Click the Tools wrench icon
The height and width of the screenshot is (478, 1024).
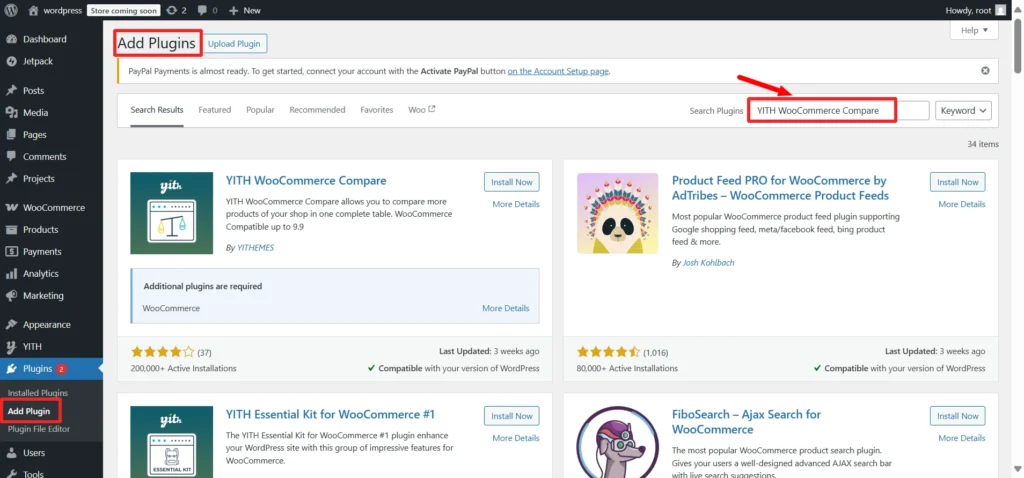11,475
